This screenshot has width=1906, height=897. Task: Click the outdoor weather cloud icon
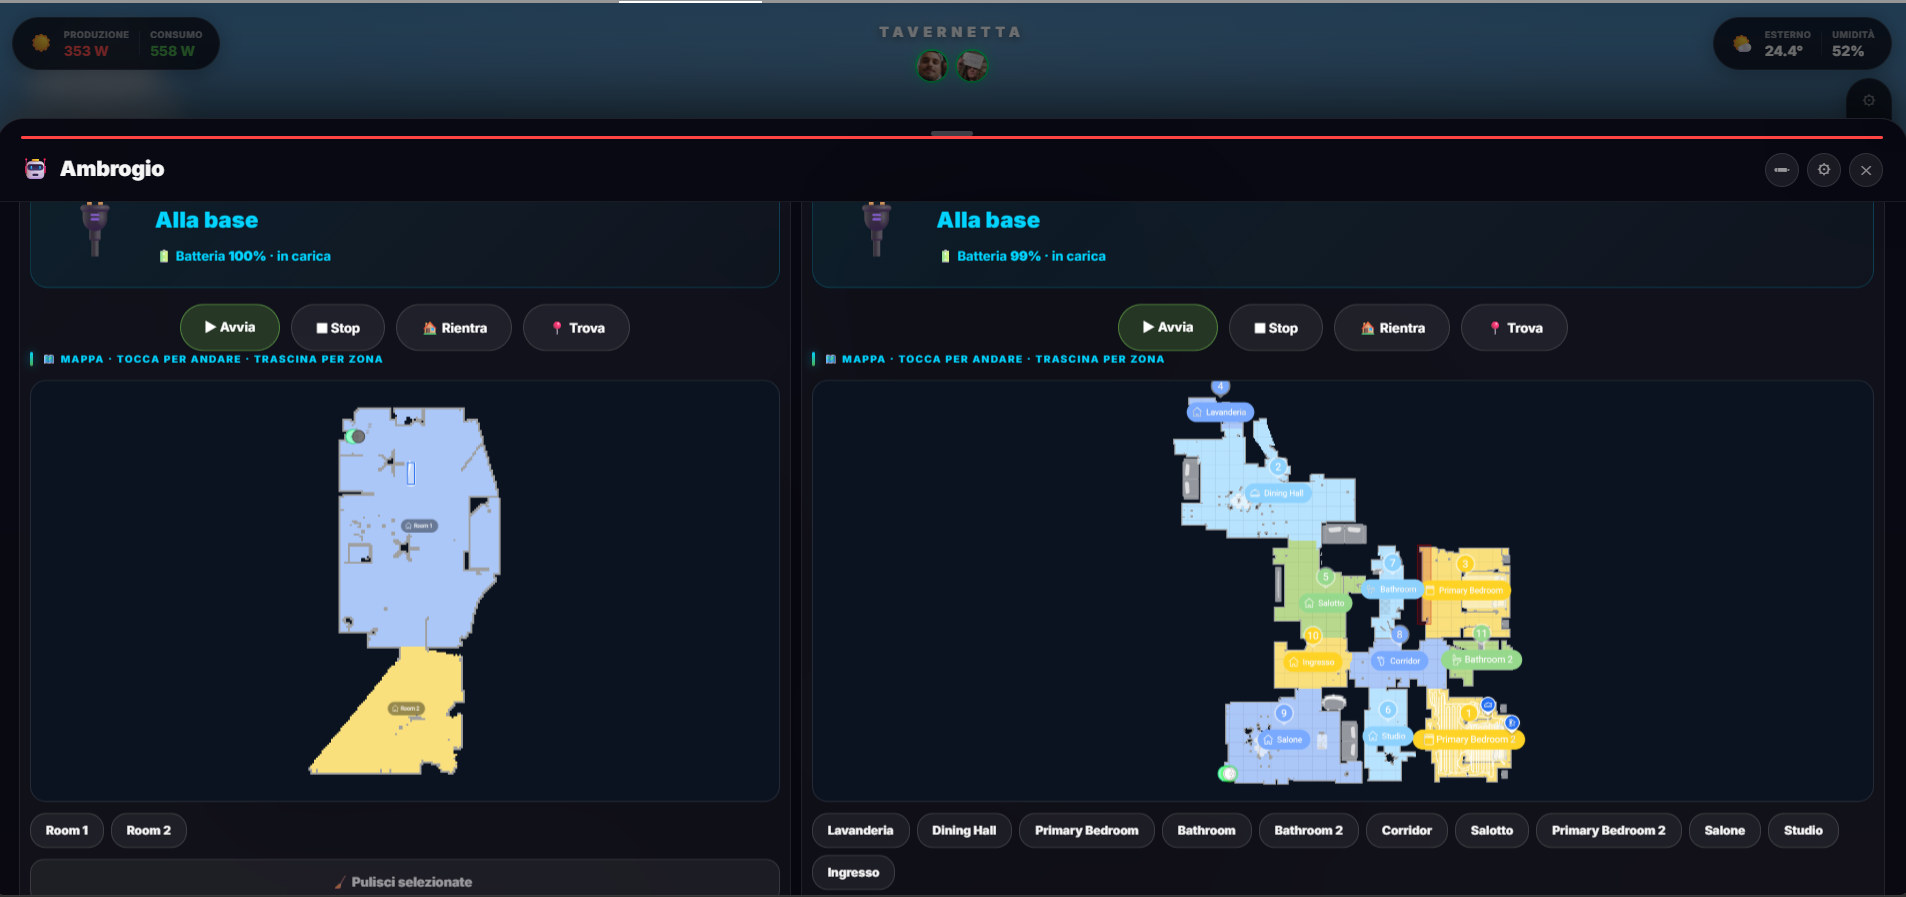[x=1742, y=43]
